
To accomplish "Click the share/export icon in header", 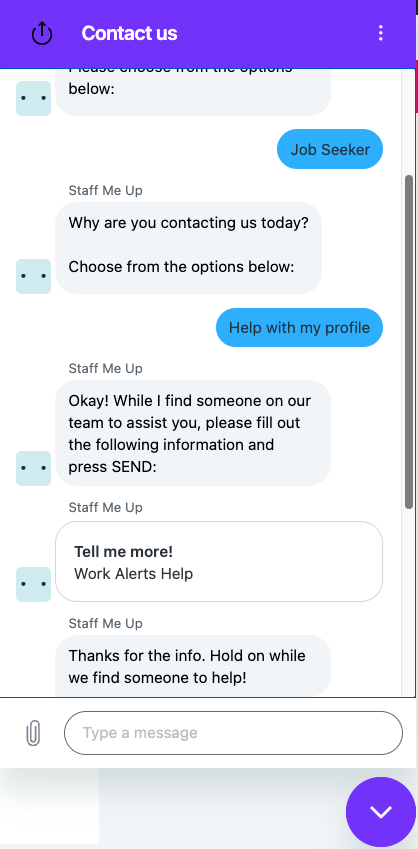I will (42, 34).
